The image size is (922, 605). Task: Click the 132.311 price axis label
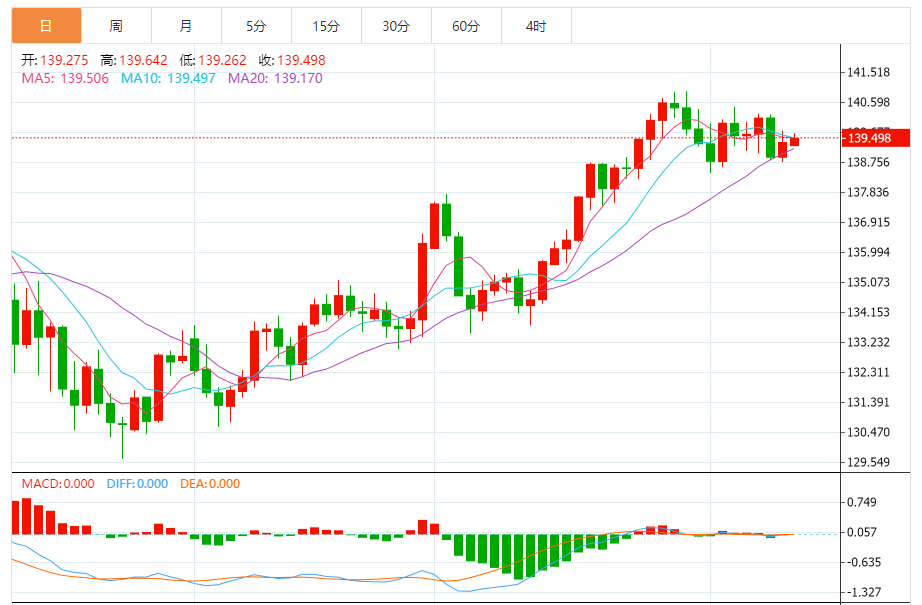868,372
